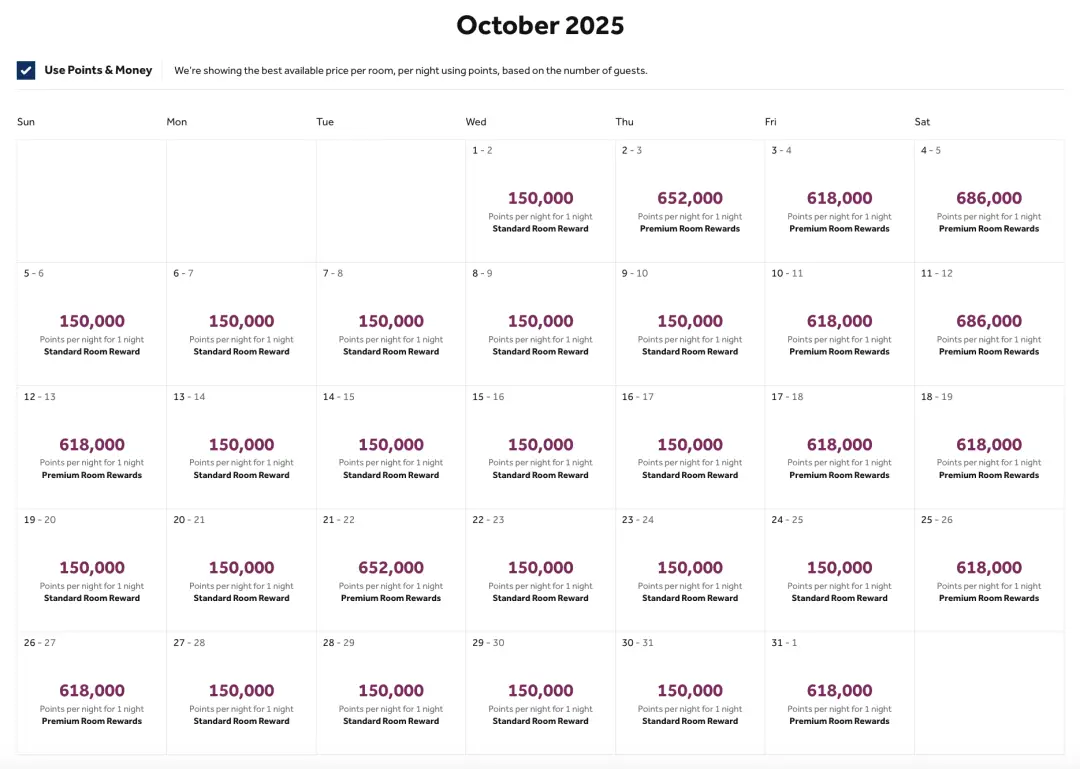Image resolution: width=1080 pixels, height=769 pixels.
Task: Pick the October 3 - 4 Premium Room night
Action: [839, 201]
